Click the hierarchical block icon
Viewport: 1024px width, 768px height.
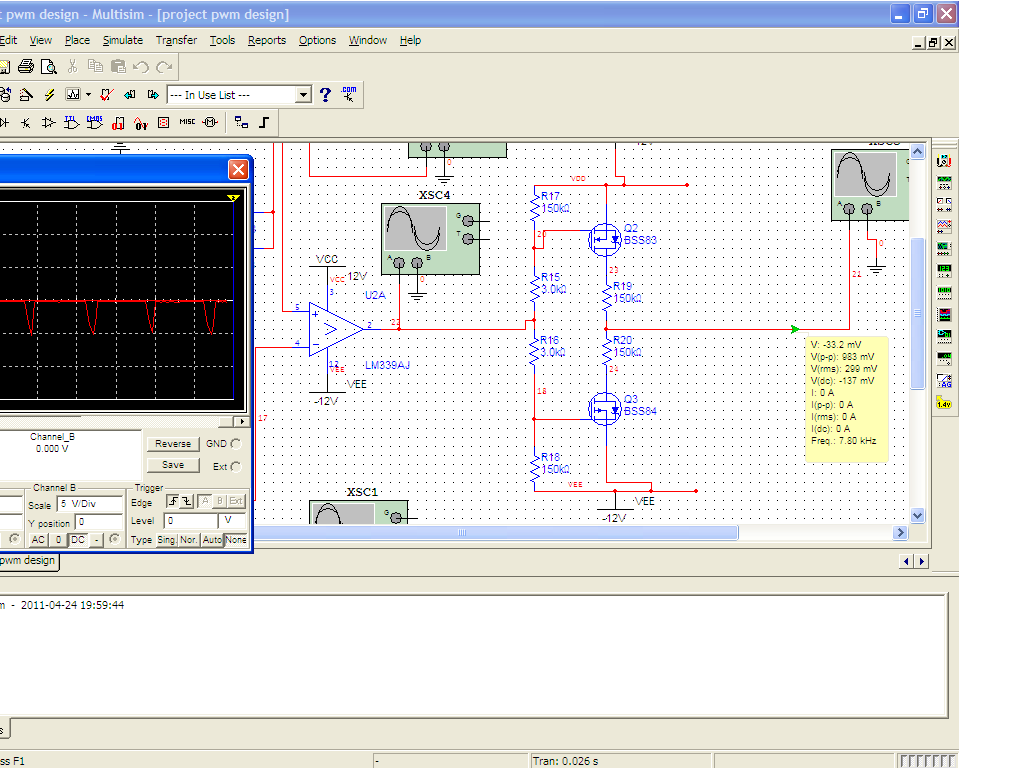click(x=242, y=122)
